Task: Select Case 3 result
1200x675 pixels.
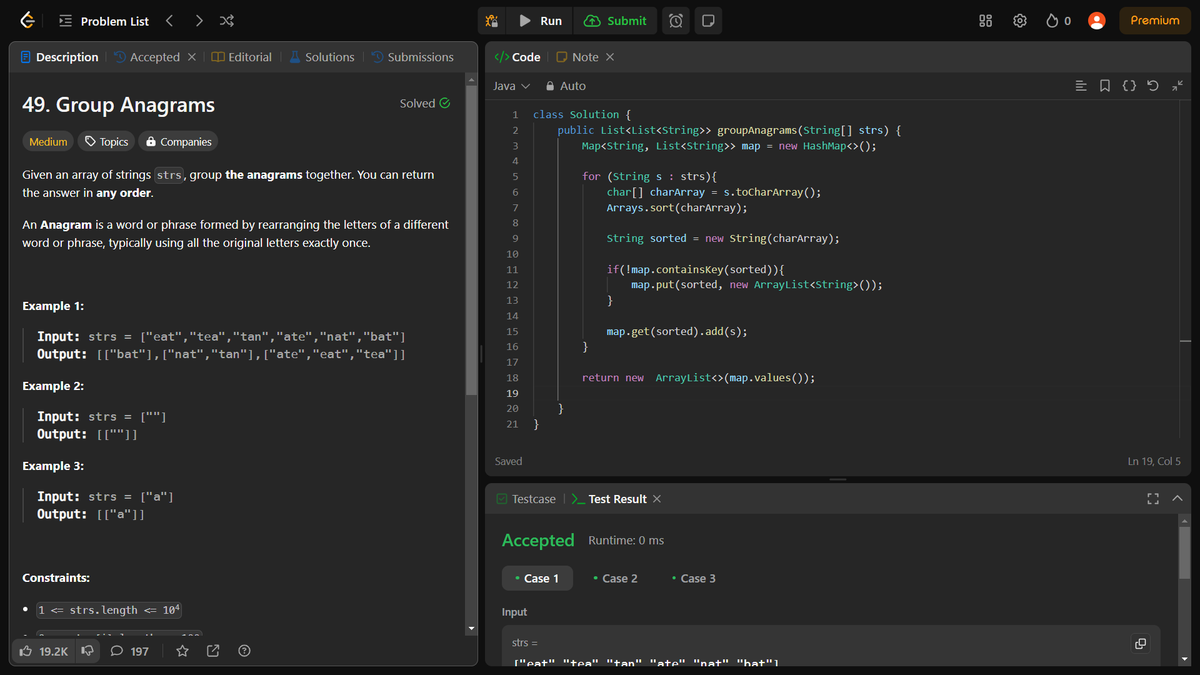Action: click(x=694, y=578)
